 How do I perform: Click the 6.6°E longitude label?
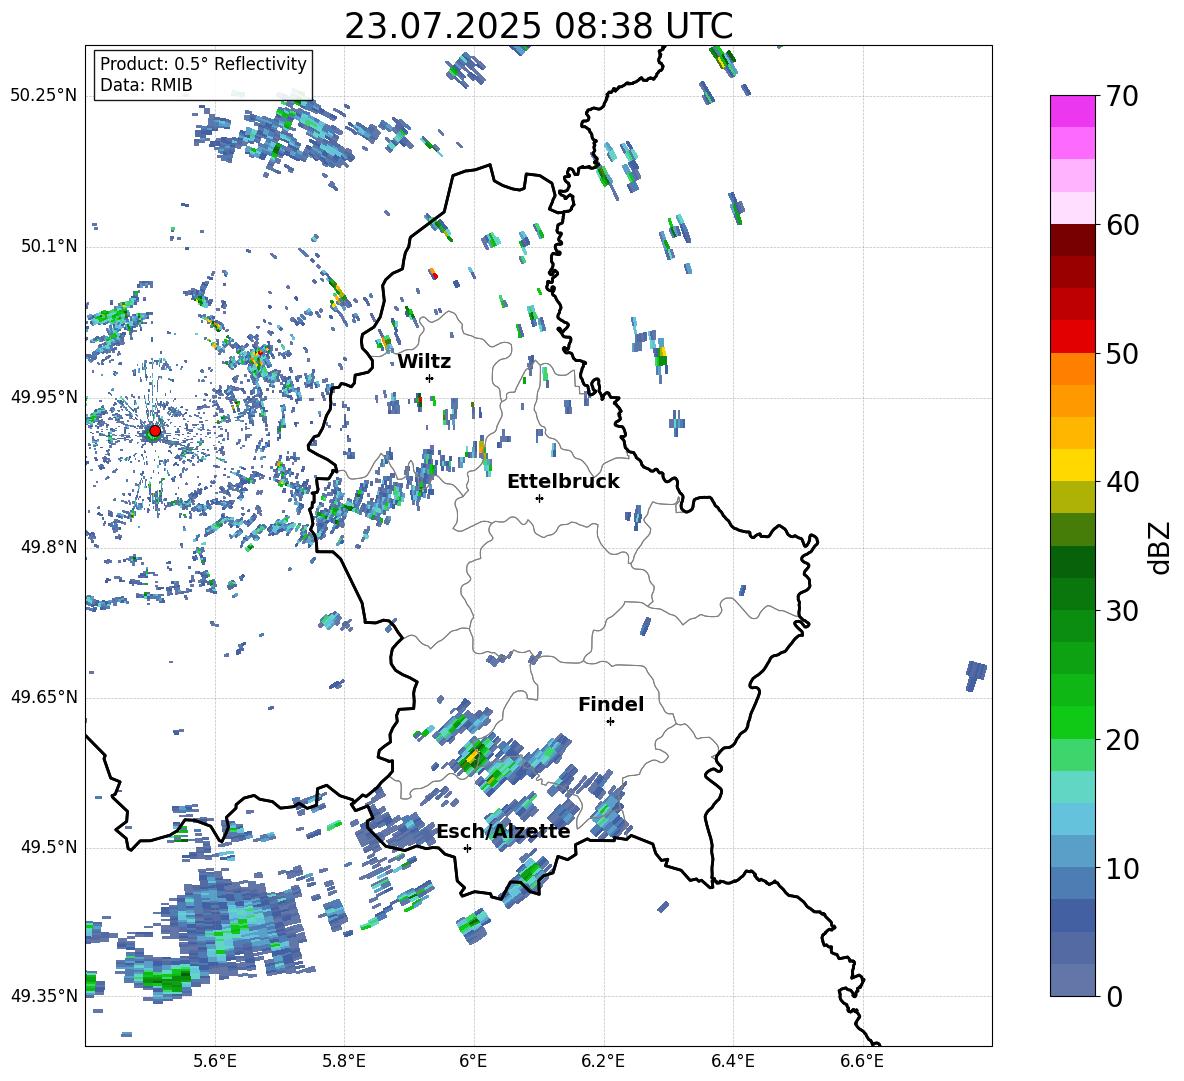click(862, 1061)
